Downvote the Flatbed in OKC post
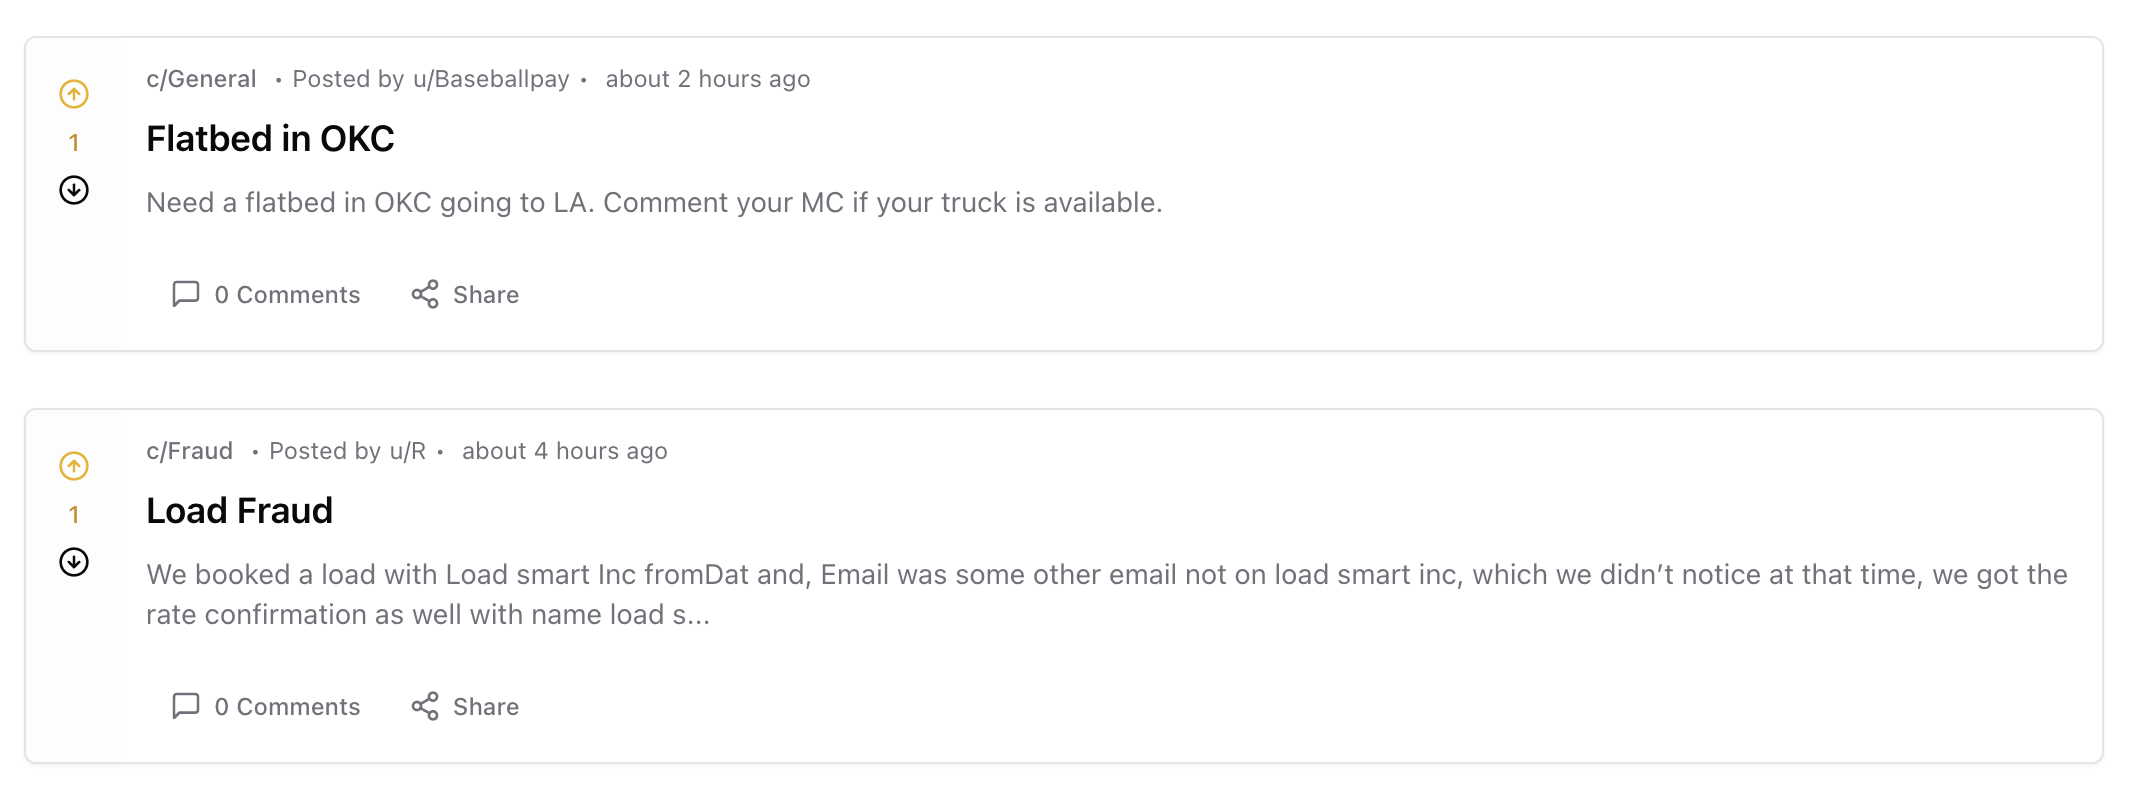The height and width of the screenshot is (796, 2136). point(74,190)
